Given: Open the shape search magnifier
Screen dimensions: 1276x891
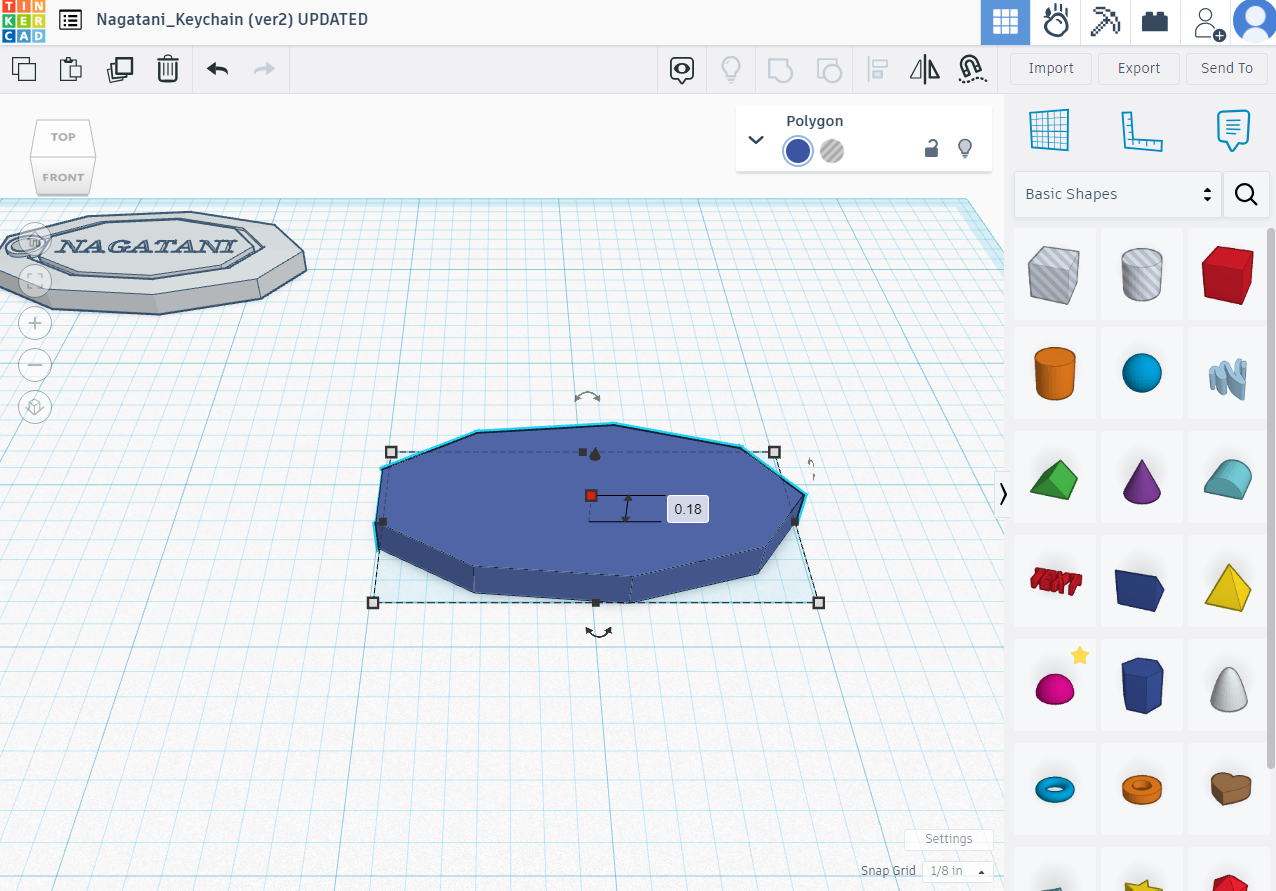Looking at the screenshot, I should click(x=1246, y=193).
